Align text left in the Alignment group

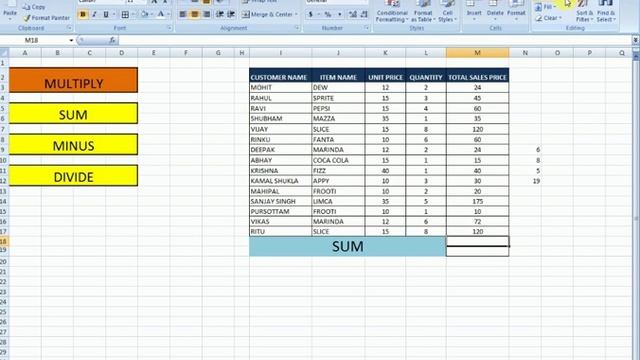click(183, 14)
